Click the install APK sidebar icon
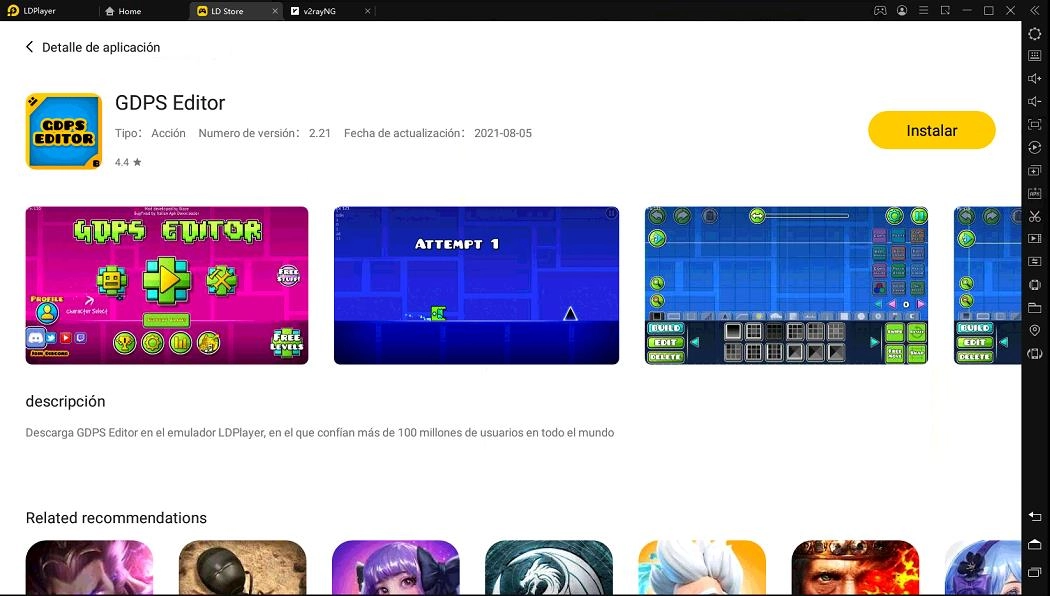This screenshot has height=596, width=1050. (1035, 194)
